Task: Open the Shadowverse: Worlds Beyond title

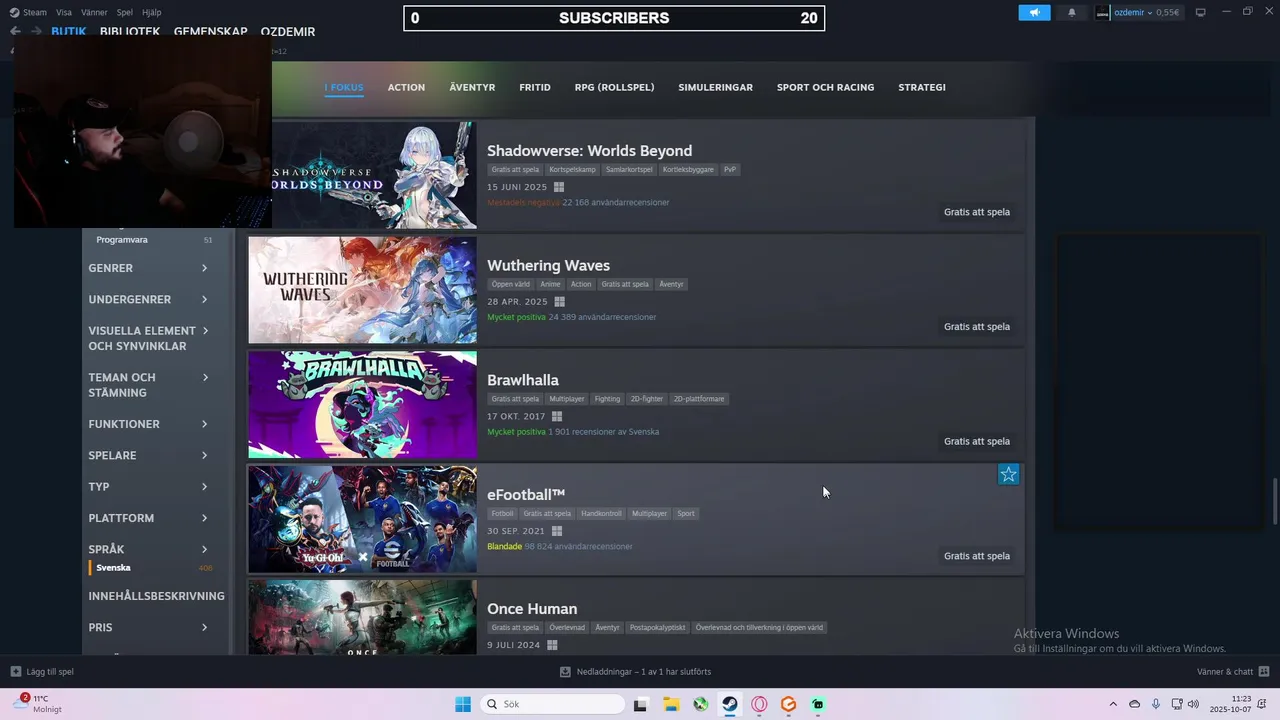Action: click(589, 151)
